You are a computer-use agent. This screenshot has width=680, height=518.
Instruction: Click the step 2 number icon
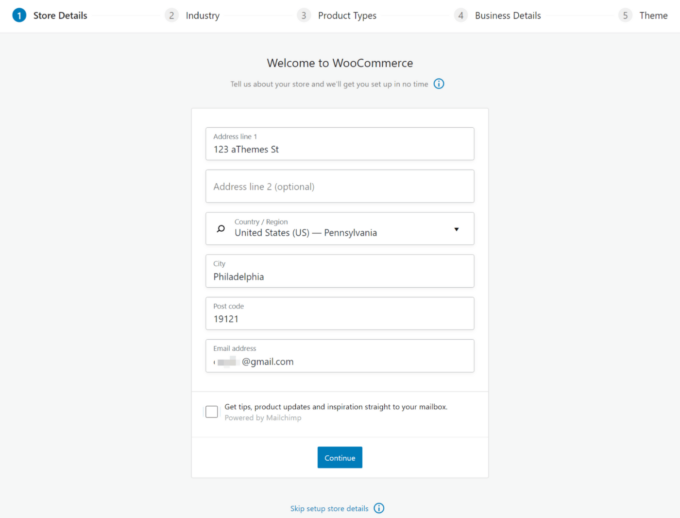coord(172,16)
